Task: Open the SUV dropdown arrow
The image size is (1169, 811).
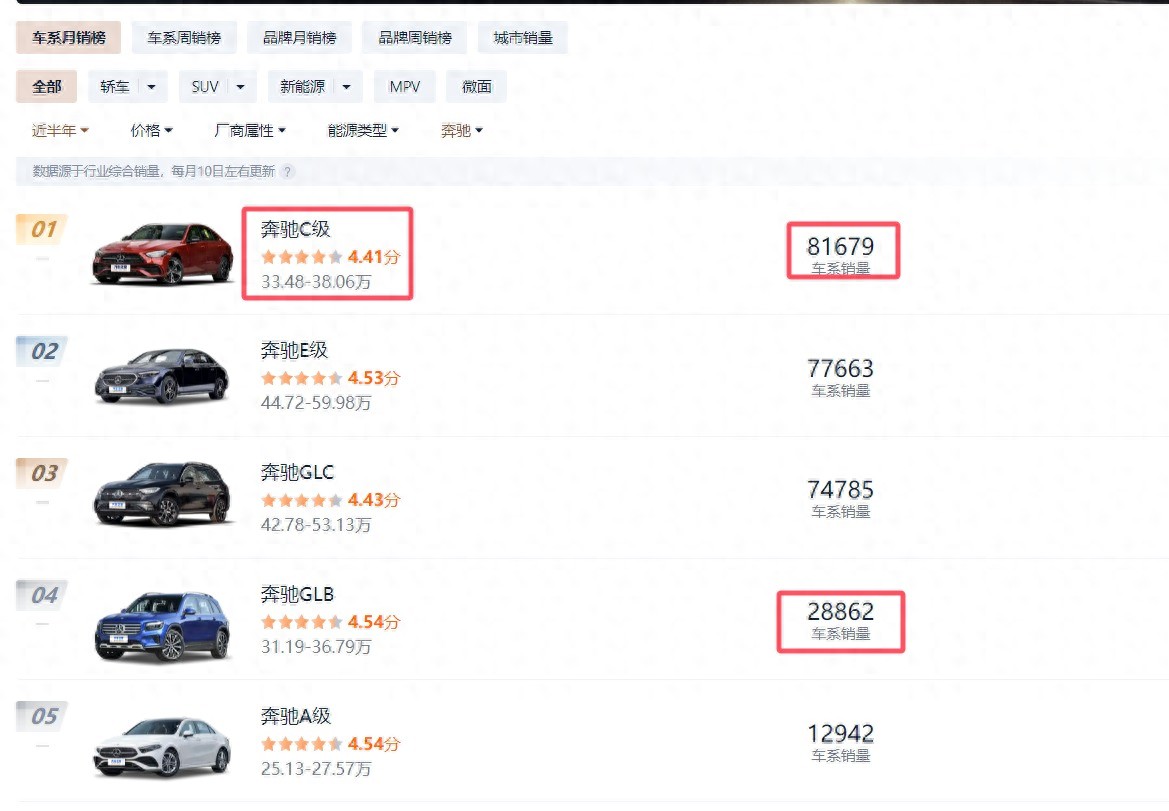Action: (240, 87)
